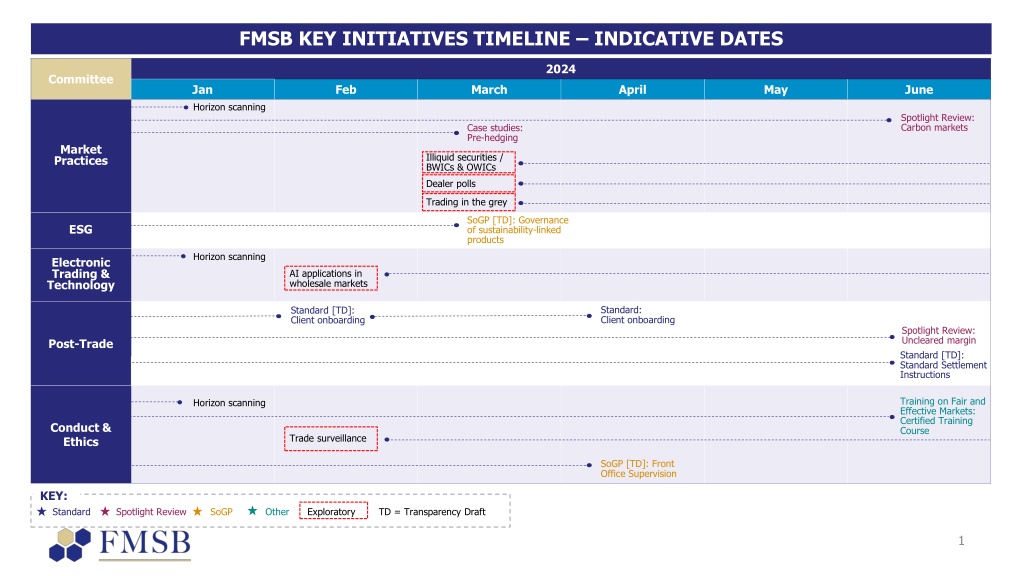Select the March month column header

489,89
